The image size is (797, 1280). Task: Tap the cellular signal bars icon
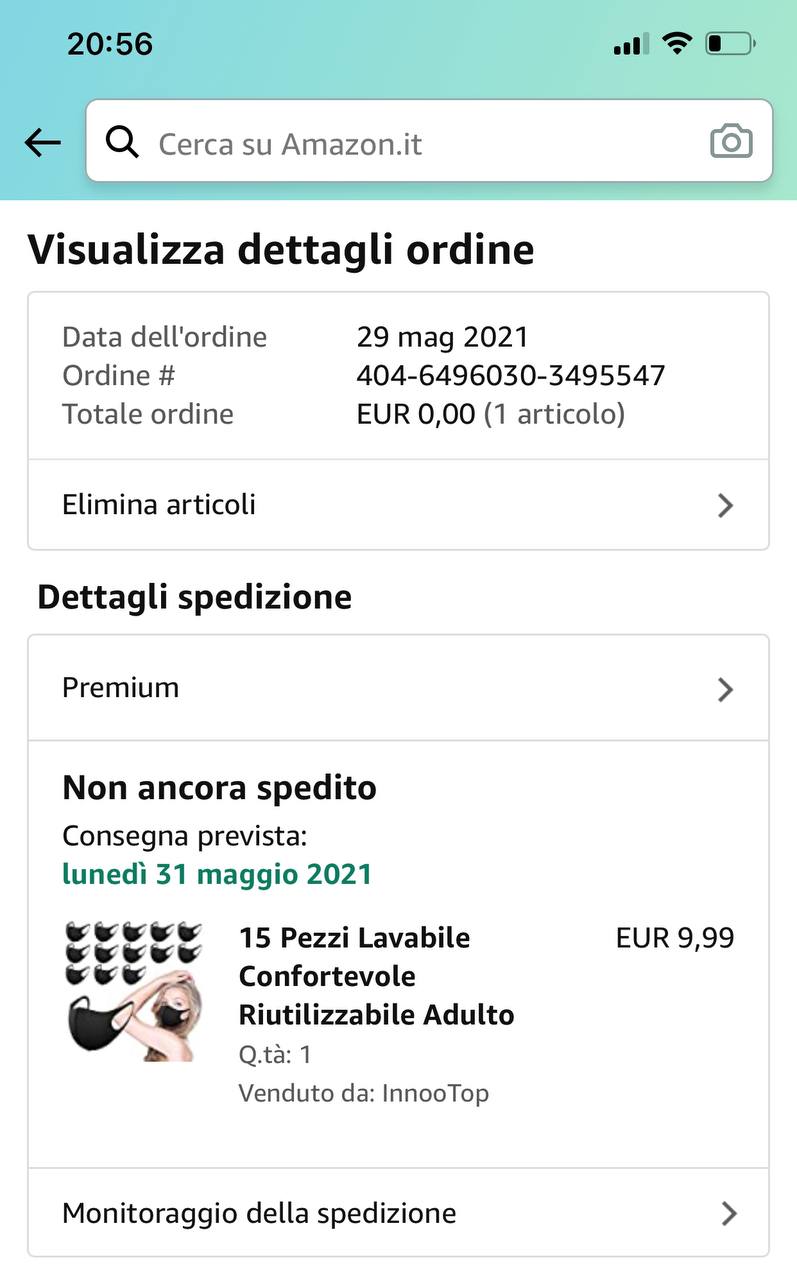(630, 44)
